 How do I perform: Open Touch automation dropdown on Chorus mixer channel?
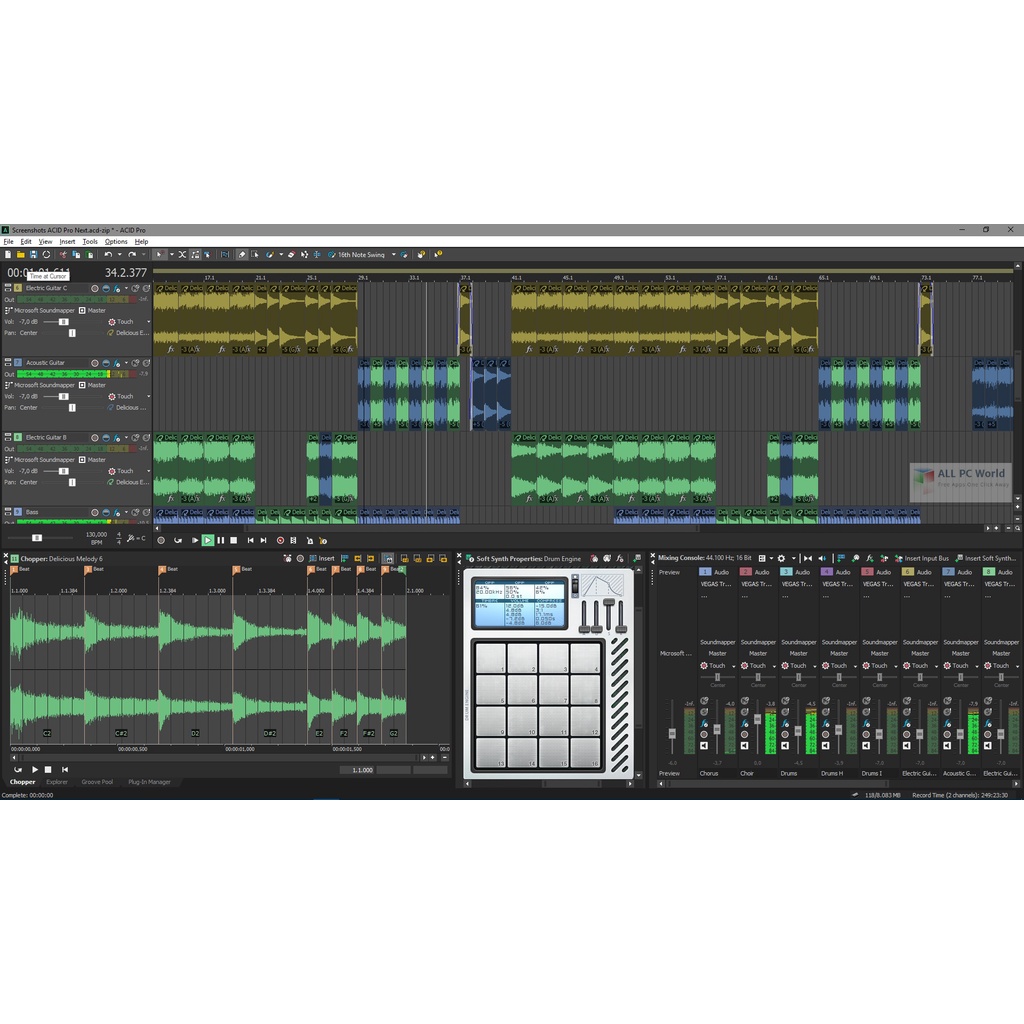733,666
